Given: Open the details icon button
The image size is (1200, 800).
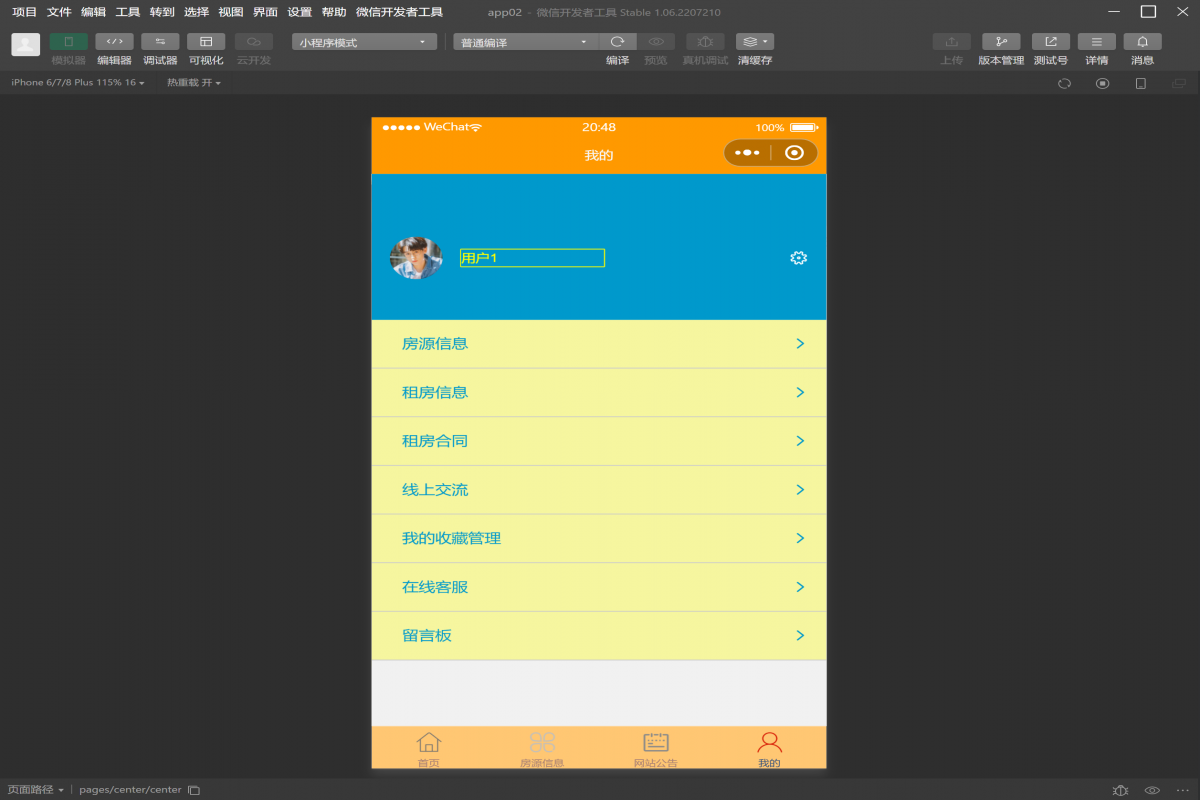Looking at the screenshot, I should tap(1097, 42).
